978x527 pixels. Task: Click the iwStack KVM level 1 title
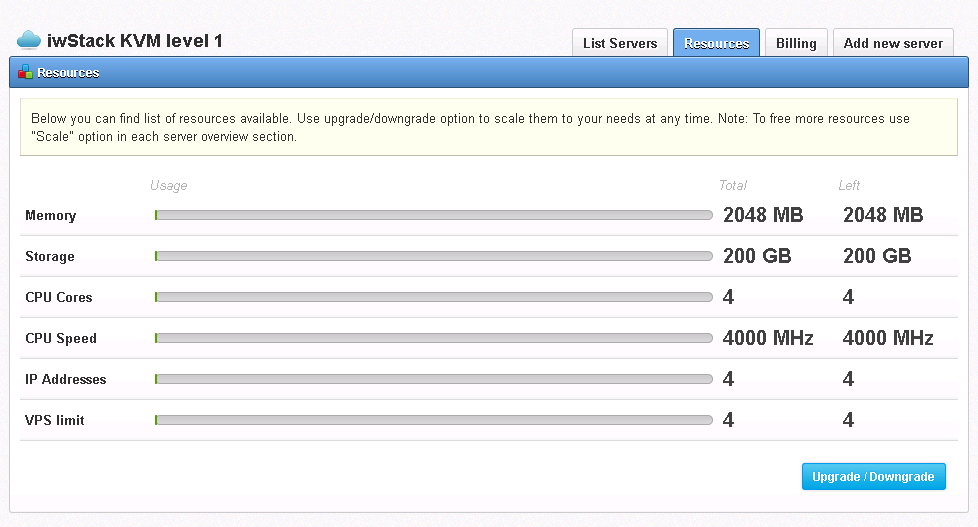(x=135, y=41)
